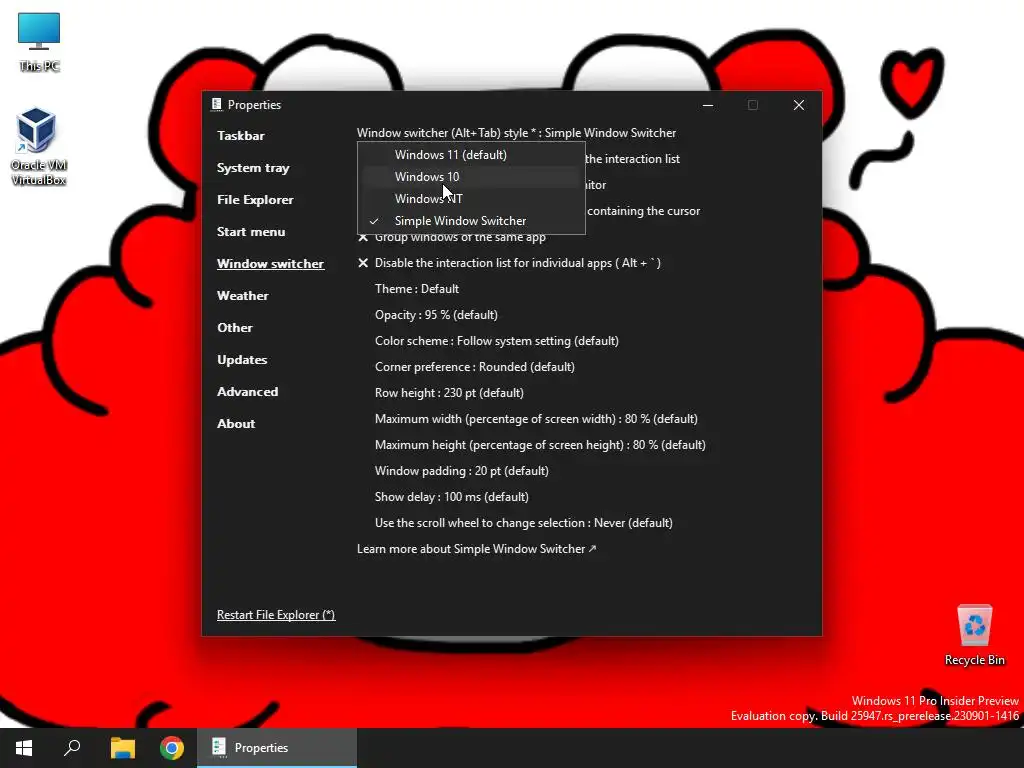Toggle Group windows of the same app
The width and height of the screenshot is (1024, 768).
[452, 238]
